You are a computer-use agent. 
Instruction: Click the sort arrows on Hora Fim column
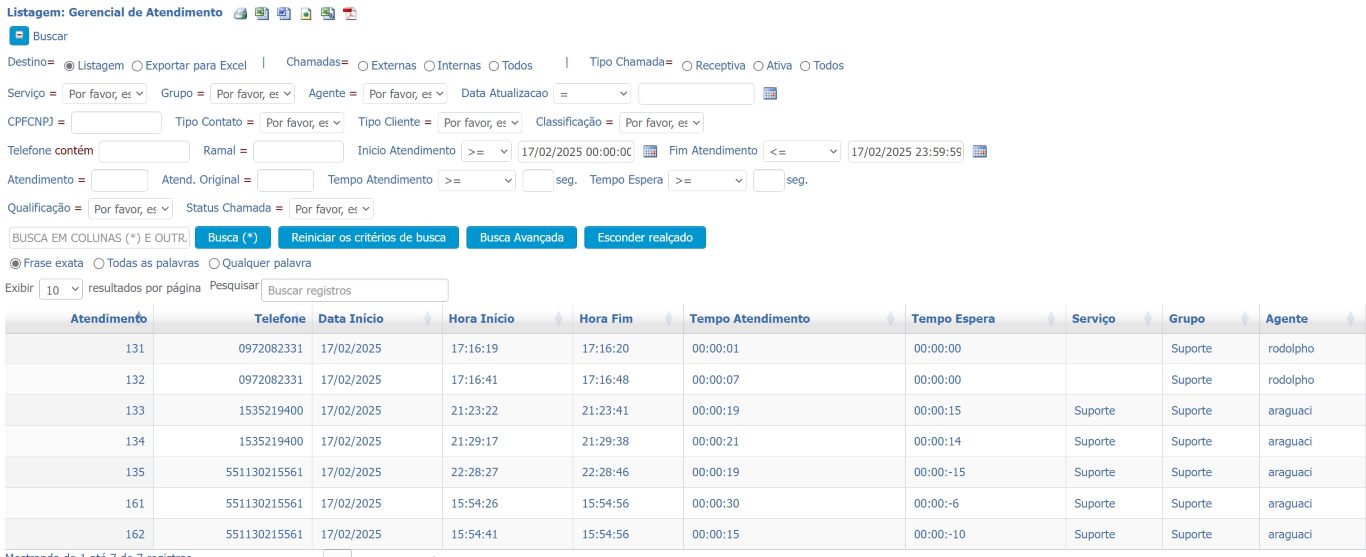[x=669, y=319]
